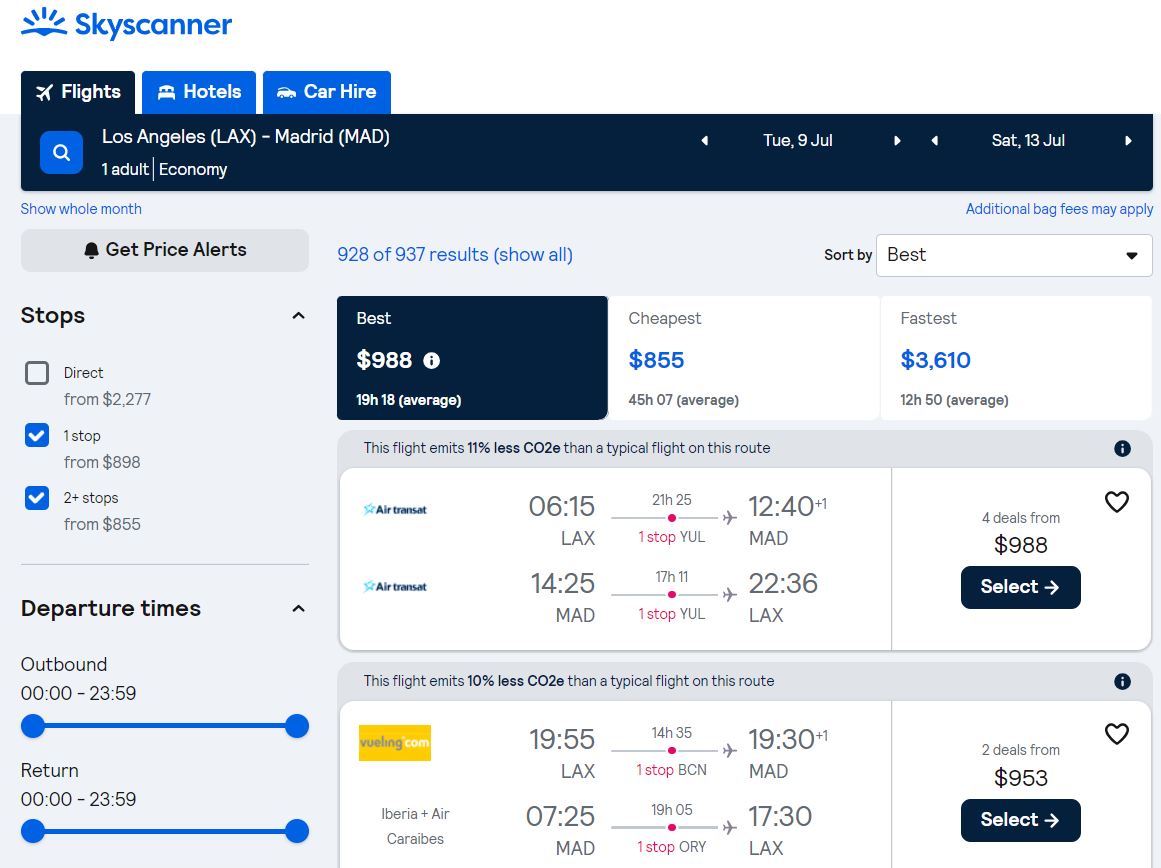Click the Vueling airline logo
The height and width of the screenshot is (868, 1161).
pos(395,743)
